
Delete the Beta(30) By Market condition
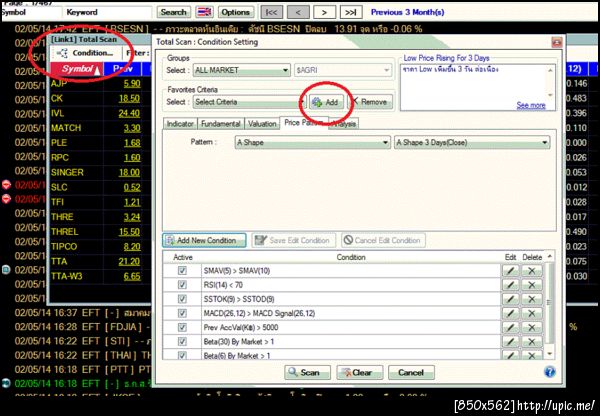pyautogui.click(x=532, y=341)
